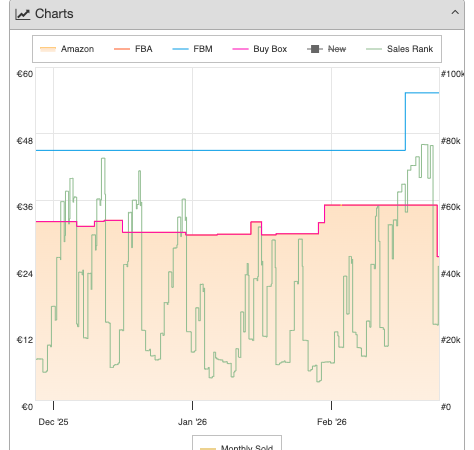Toggle the Buy Box series in the legend

pyautogui.click(x=260, y=49)
